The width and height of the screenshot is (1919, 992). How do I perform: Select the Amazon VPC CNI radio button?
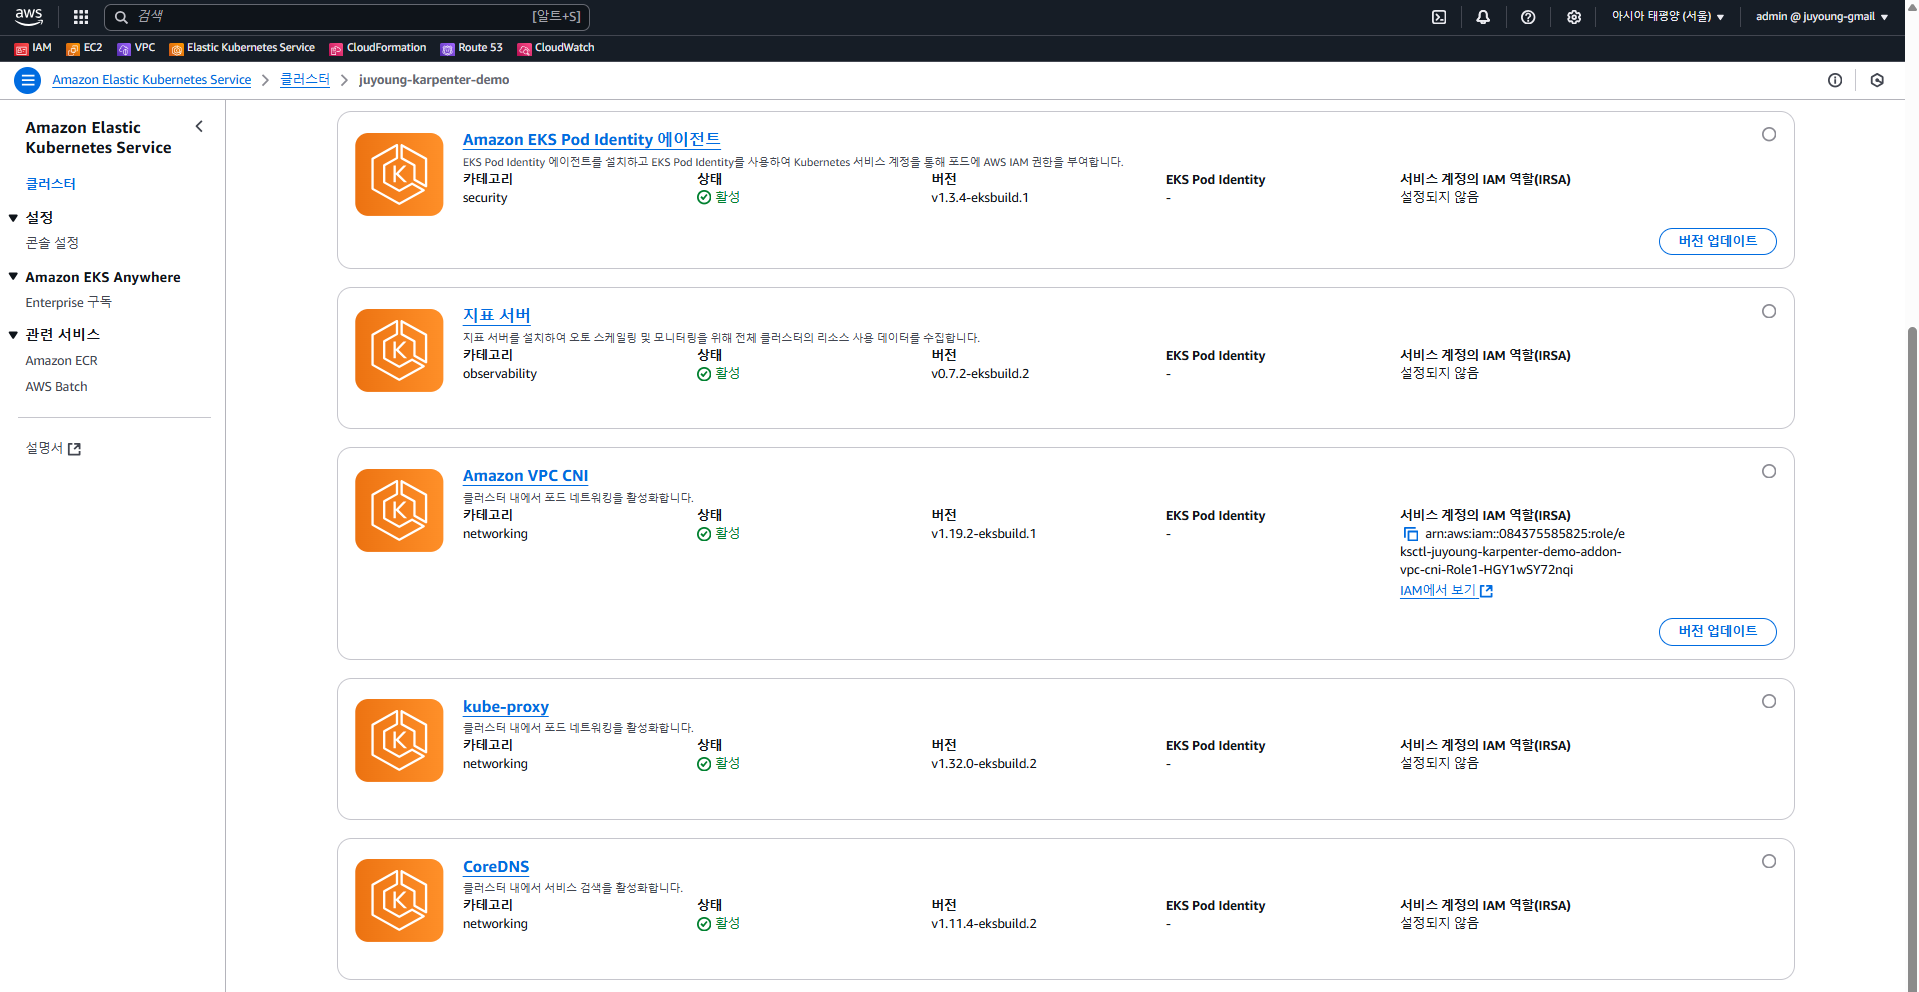(1769, 471)
